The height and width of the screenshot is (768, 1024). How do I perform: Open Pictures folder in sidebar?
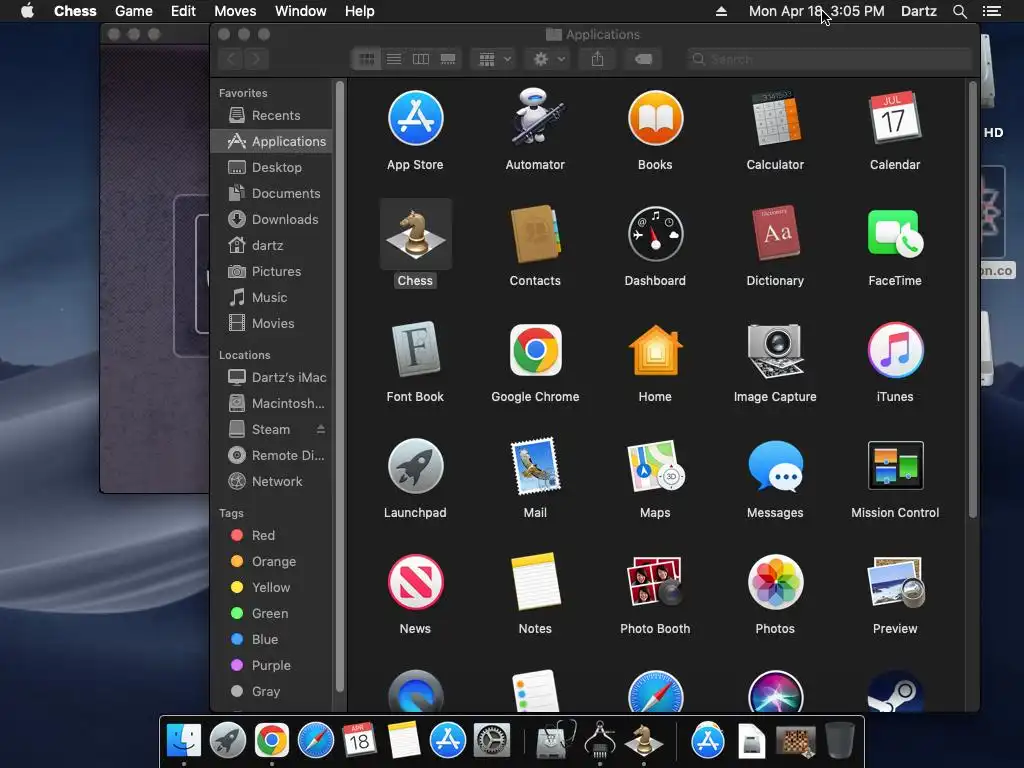click(x=272, y=271)
